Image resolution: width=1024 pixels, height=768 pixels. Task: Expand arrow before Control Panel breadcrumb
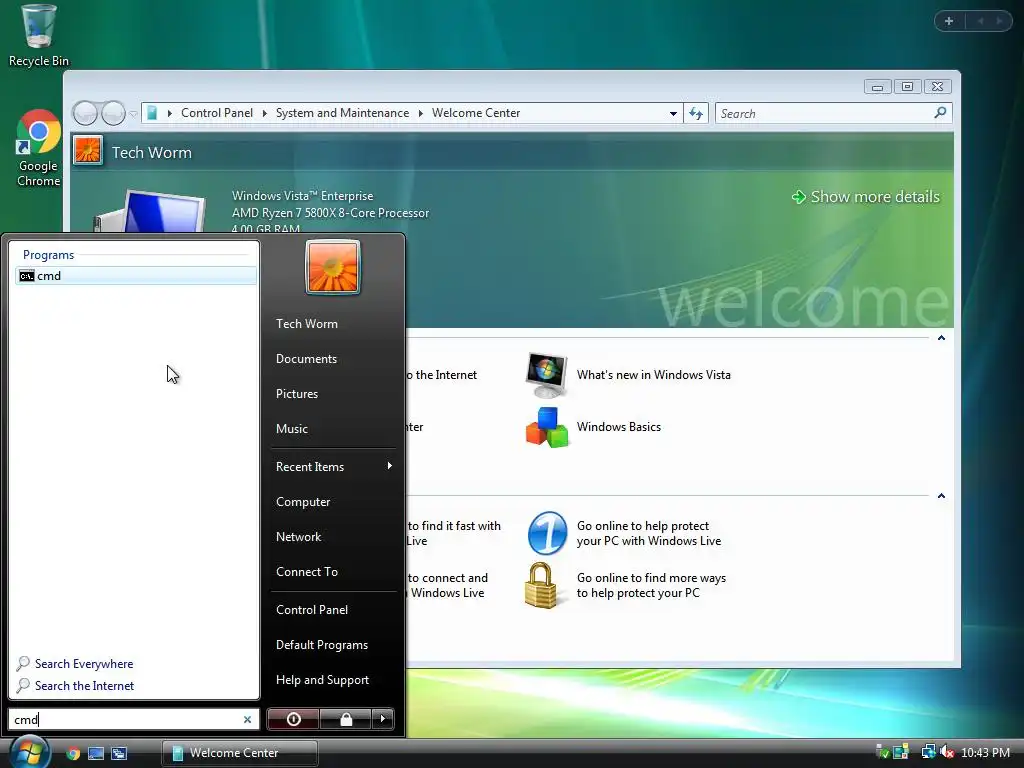(x=170, y=114)
